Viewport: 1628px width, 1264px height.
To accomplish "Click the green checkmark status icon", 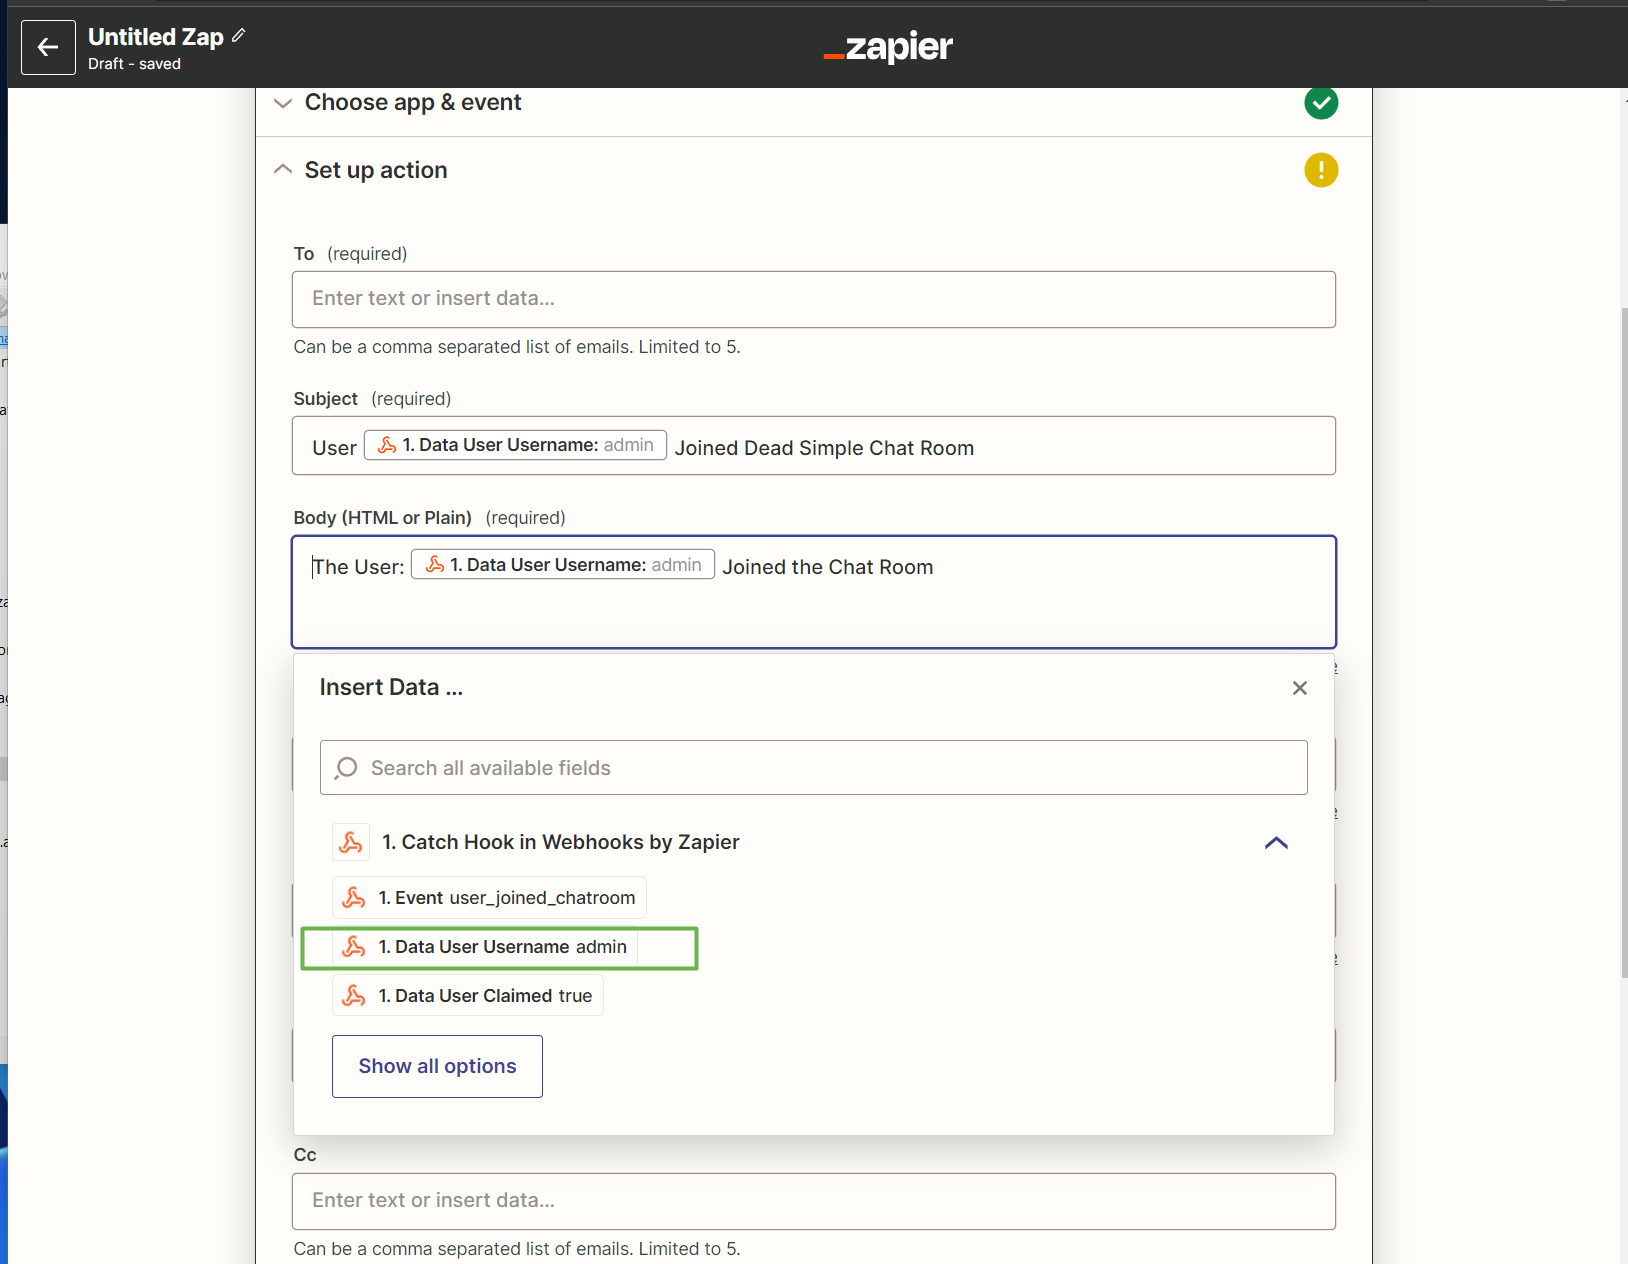I will coord(1321,102).
